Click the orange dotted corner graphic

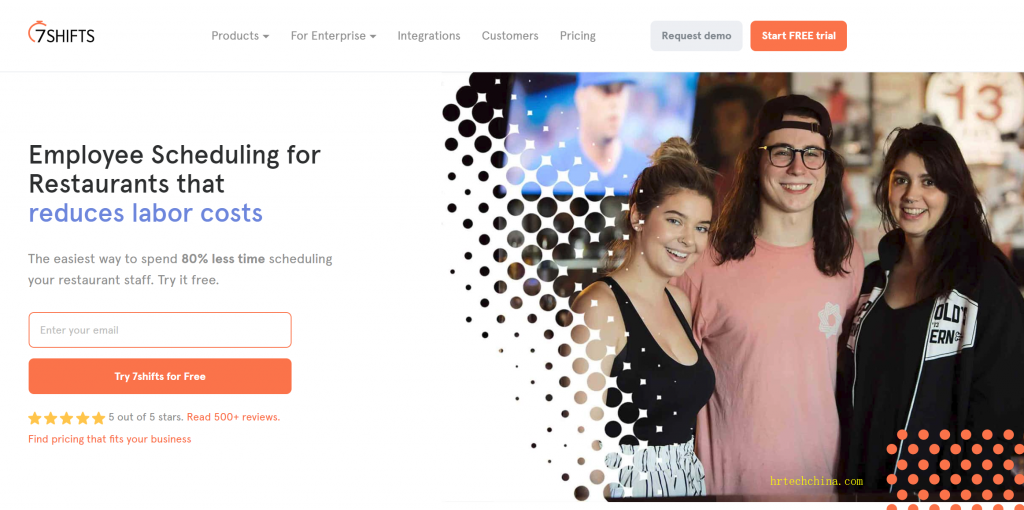click(x=955, y=468)
